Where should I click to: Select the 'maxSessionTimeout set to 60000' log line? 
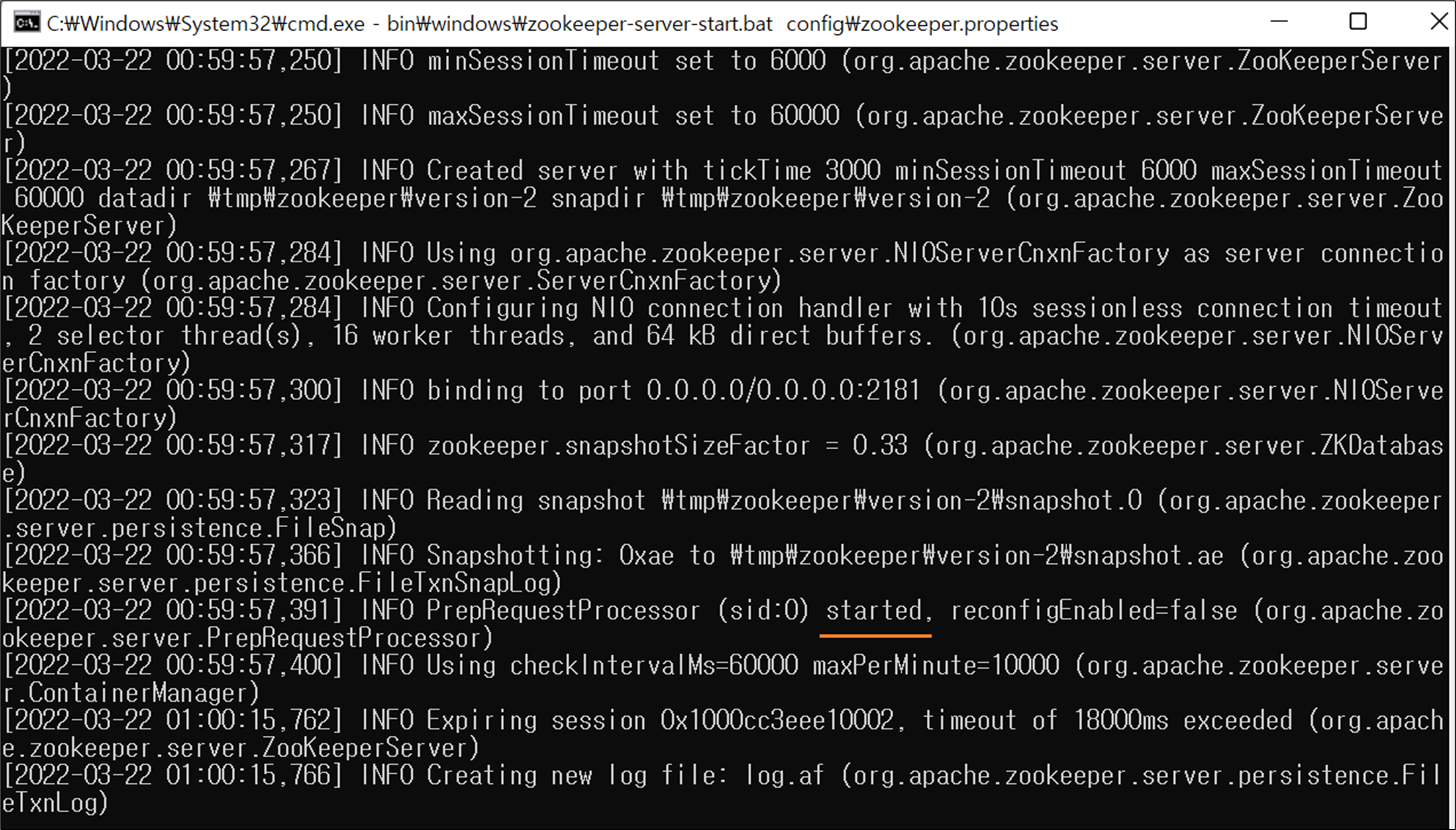point(723,129)
